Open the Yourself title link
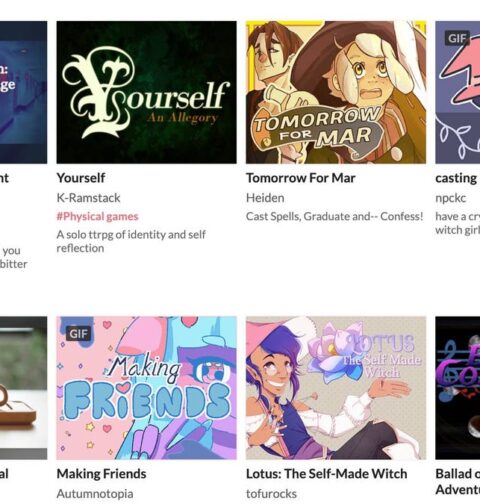 pos(81,178)
